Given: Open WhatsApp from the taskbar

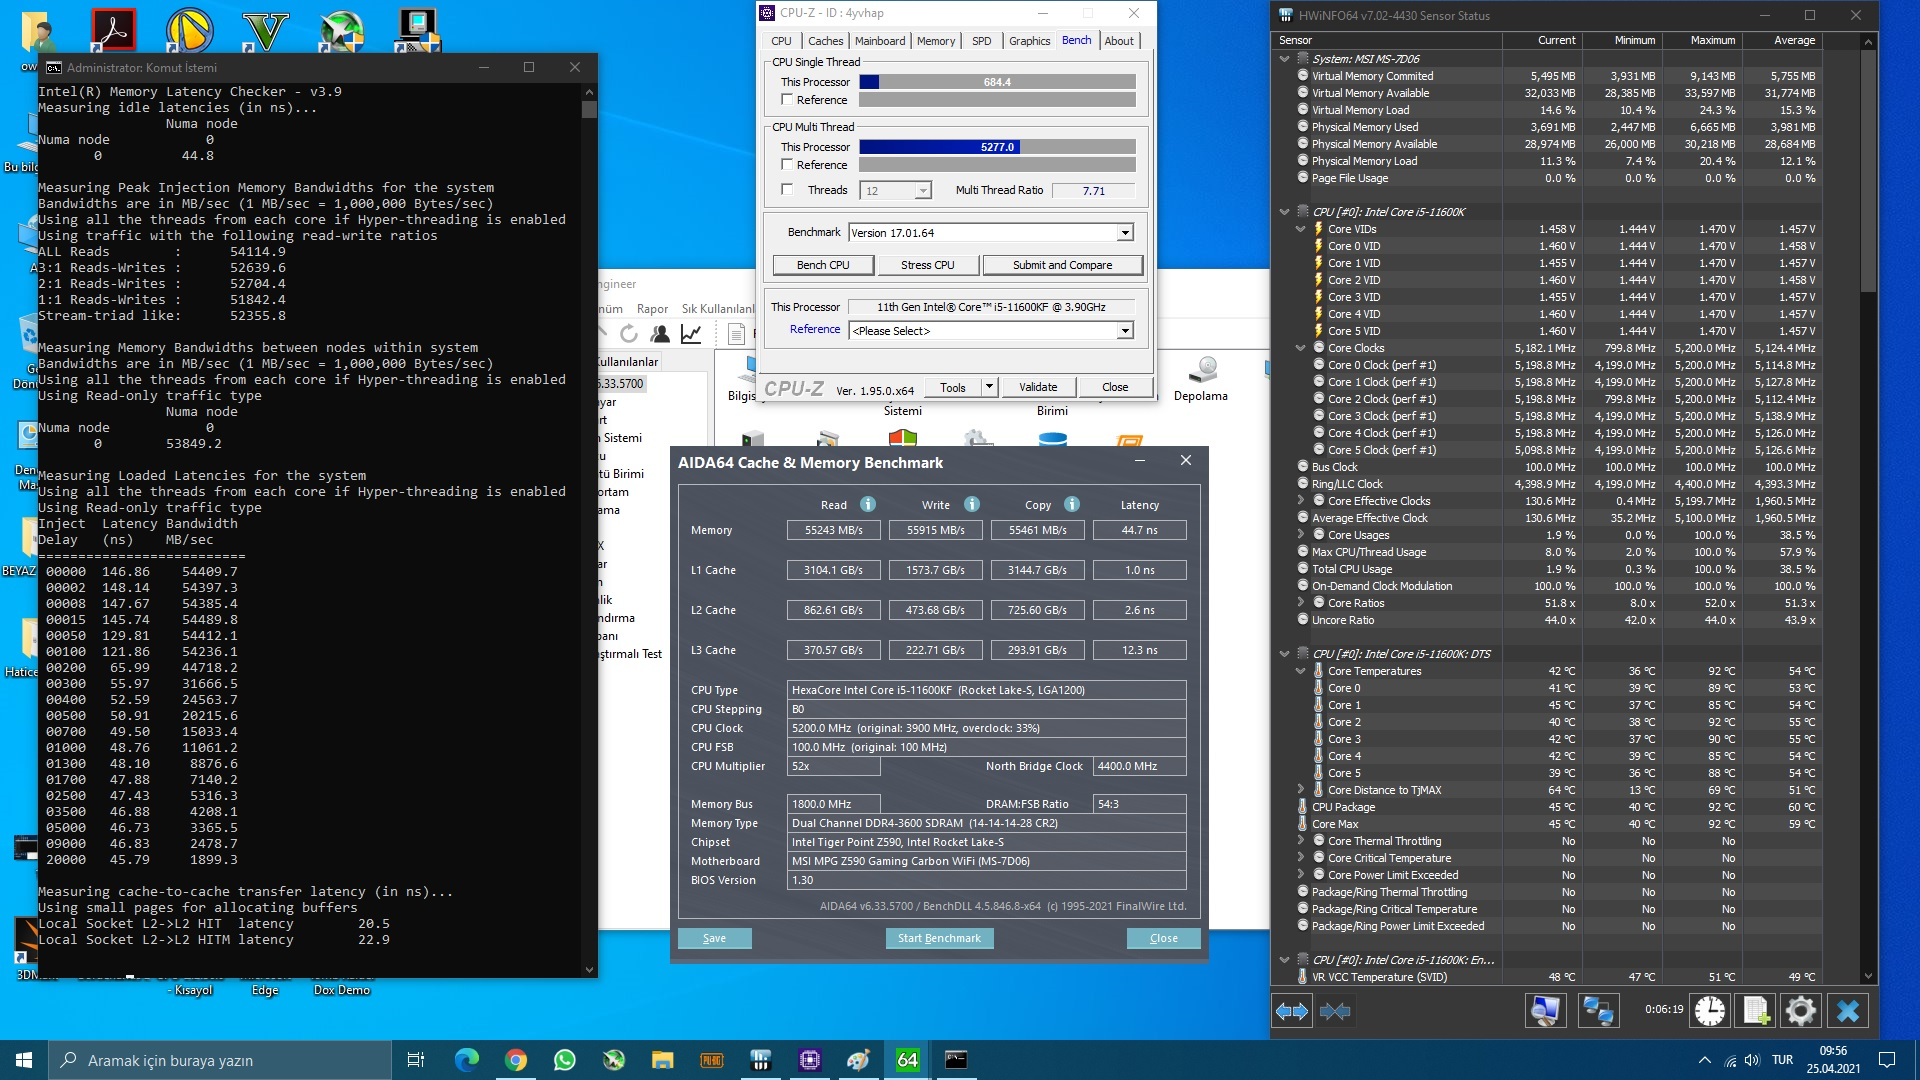Looking at the screenshot, I should (x=565, y=1060).
